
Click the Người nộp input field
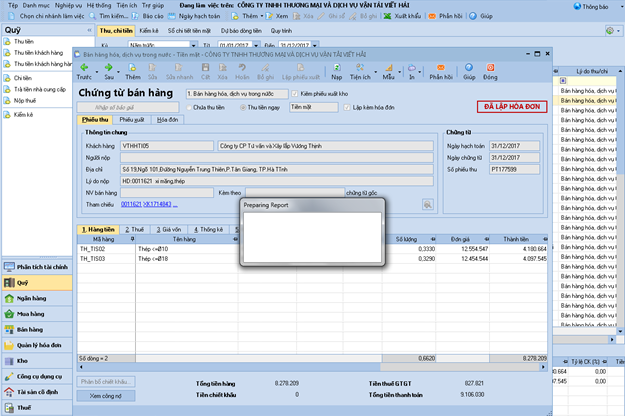tap(277, 158)
